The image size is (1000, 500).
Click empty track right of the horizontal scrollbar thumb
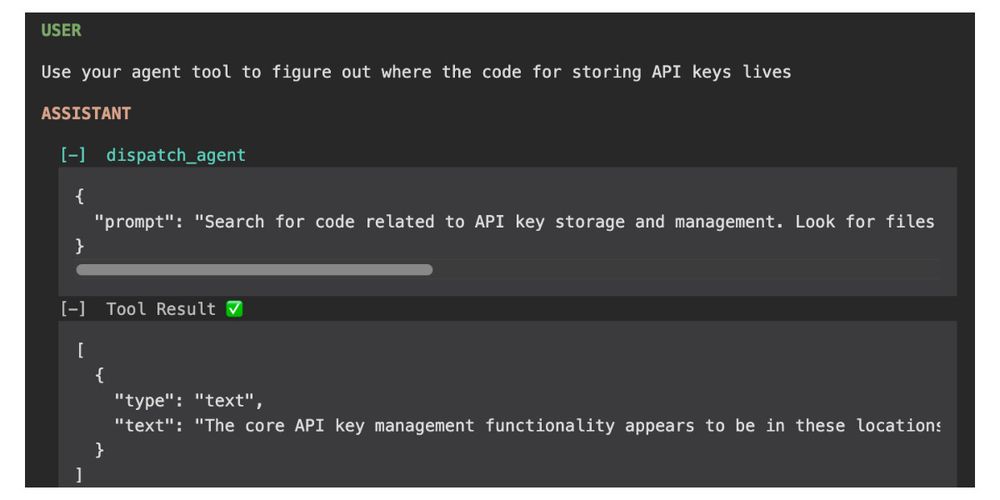(686, 270)
